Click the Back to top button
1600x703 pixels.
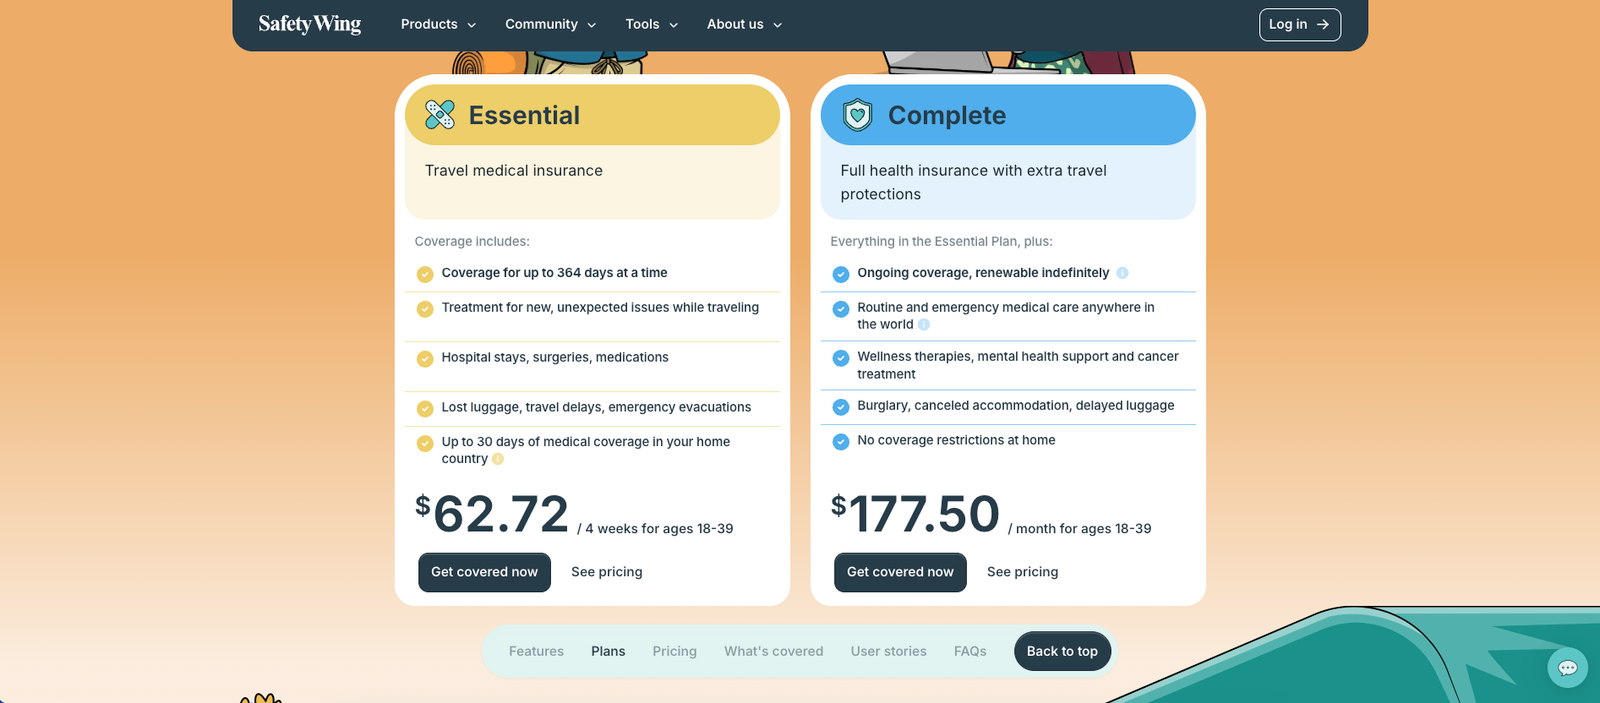[1062, 651]
